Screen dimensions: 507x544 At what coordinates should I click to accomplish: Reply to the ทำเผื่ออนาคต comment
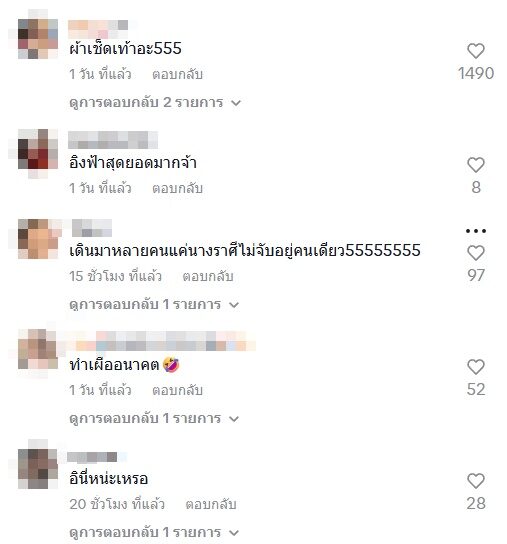point(177,390)
